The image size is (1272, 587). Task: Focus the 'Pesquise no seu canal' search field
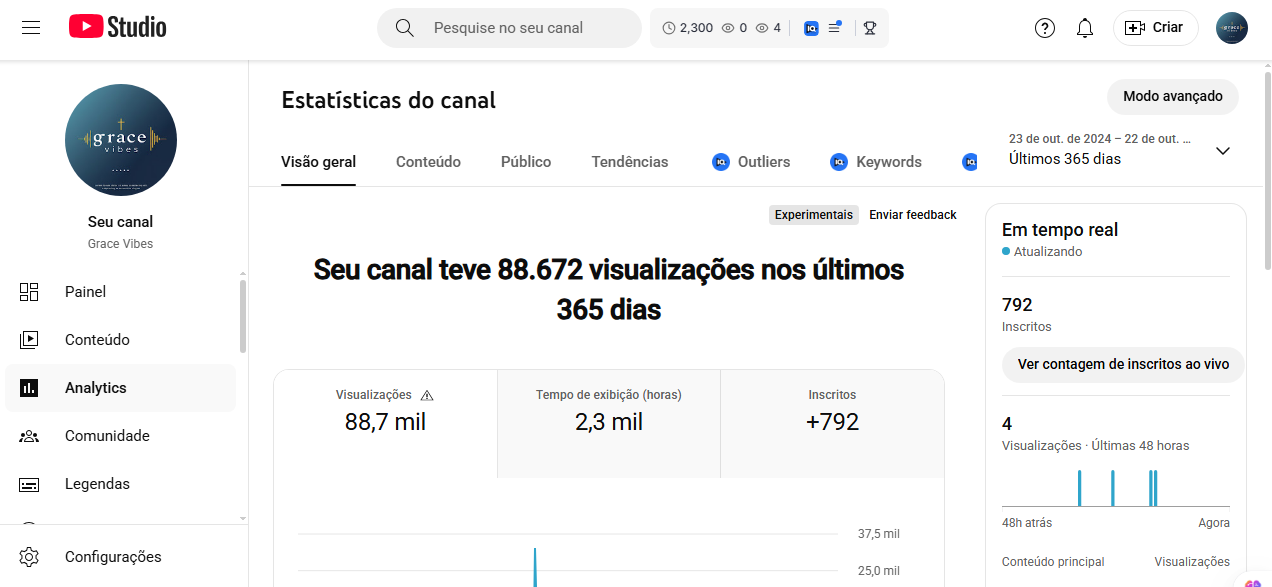[509, 28]
